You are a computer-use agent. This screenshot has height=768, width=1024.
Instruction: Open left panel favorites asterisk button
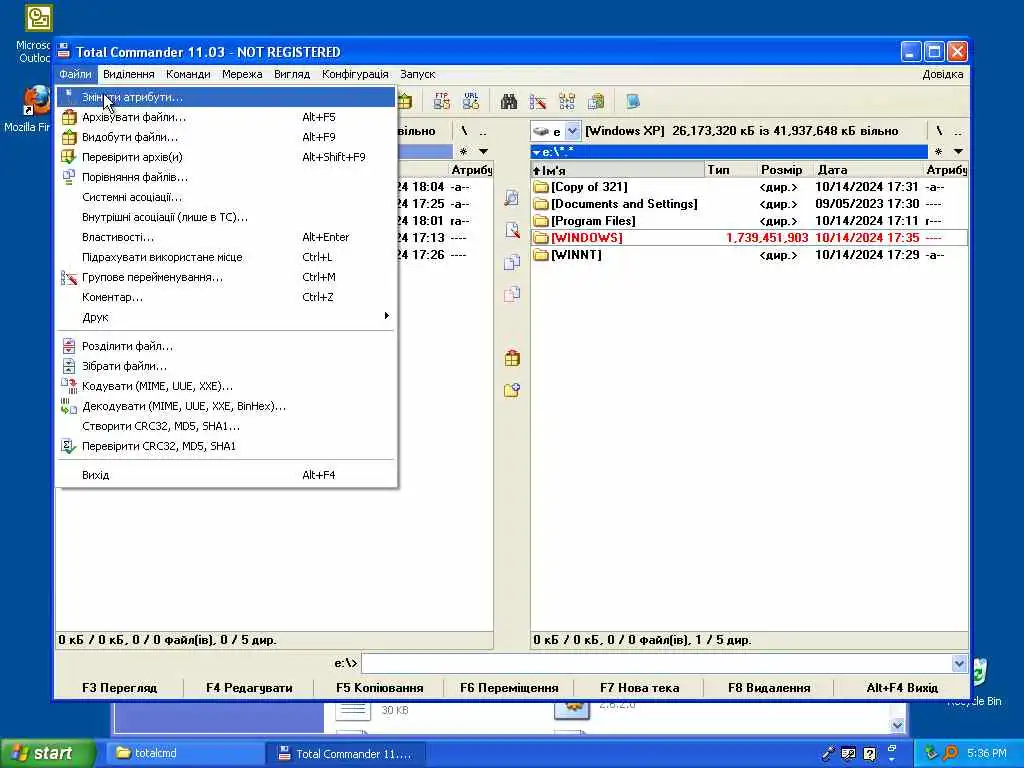pyautogui.click(x=463, y=152)
